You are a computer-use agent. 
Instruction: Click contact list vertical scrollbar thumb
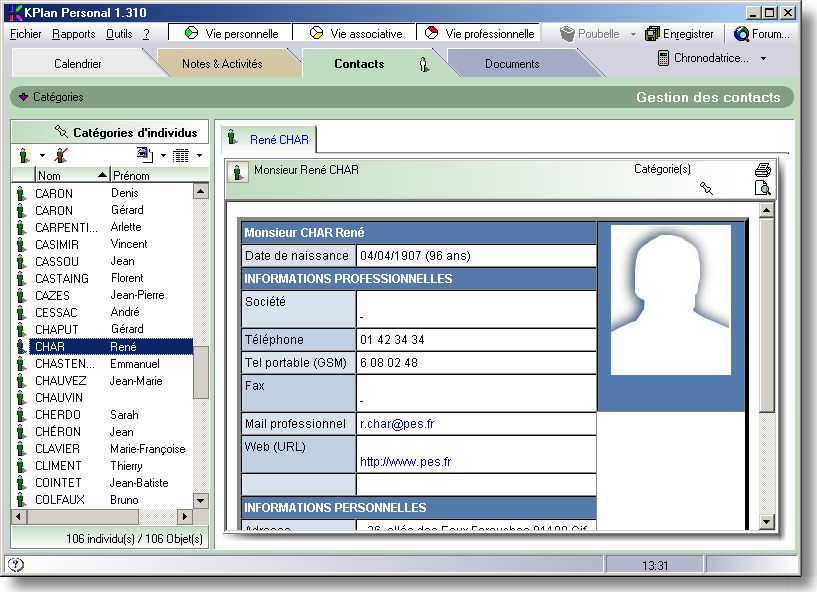(201, 372)
